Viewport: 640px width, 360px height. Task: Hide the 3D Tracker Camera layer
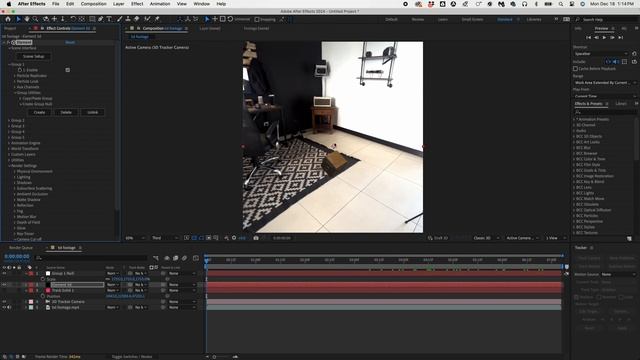(x=4, y=302)
